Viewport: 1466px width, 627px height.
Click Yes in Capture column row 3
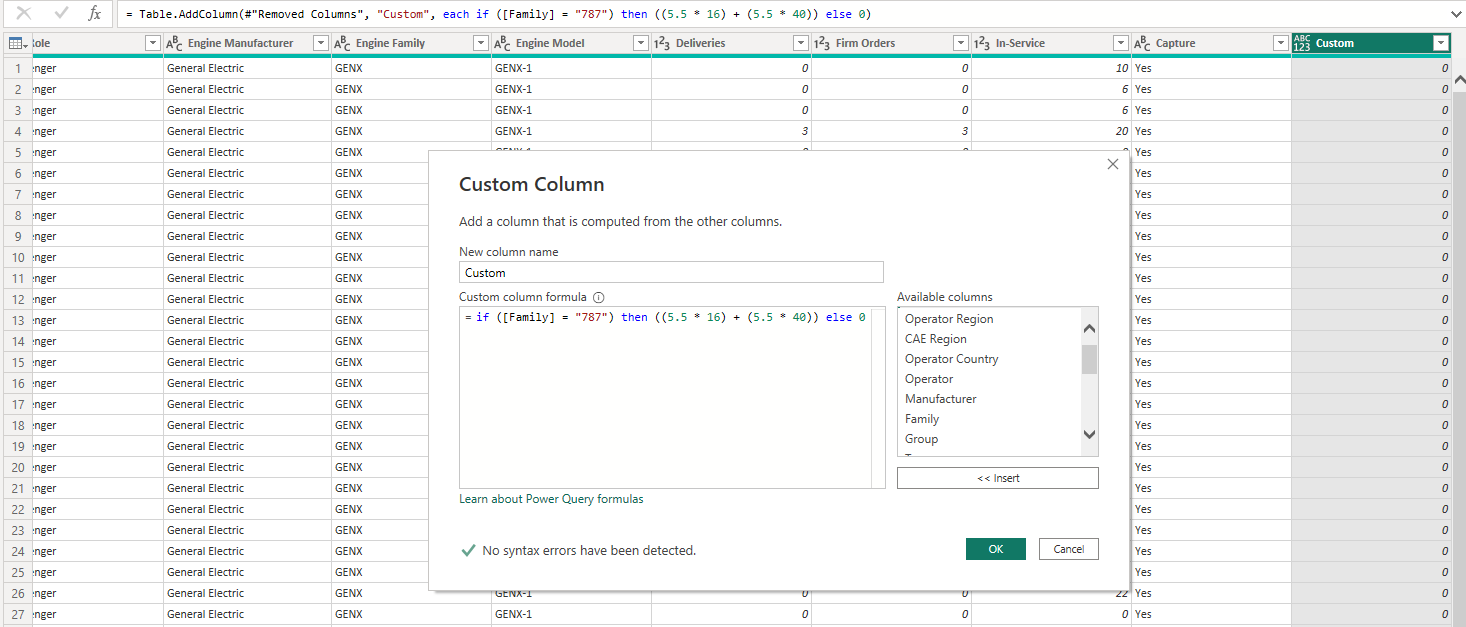(x=1143, y=110)
